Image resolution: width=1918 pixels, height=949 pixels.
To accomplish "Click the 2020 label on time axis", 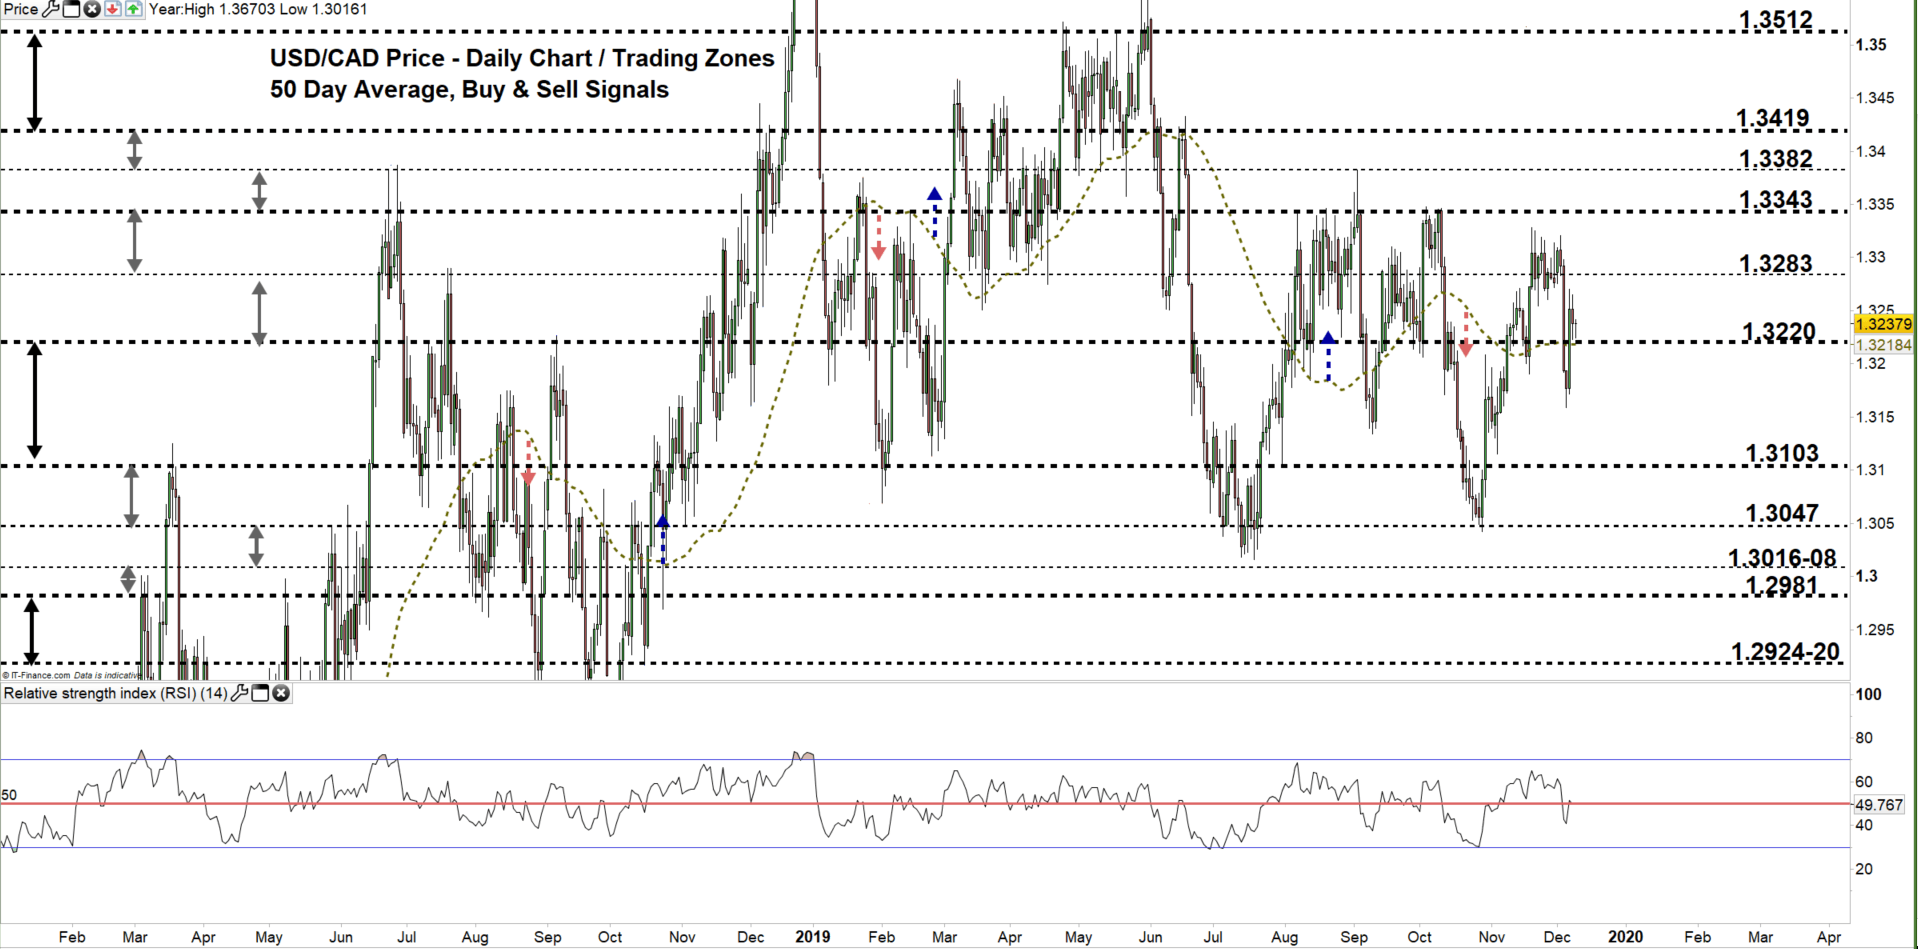I will (x=1625, y=937).
